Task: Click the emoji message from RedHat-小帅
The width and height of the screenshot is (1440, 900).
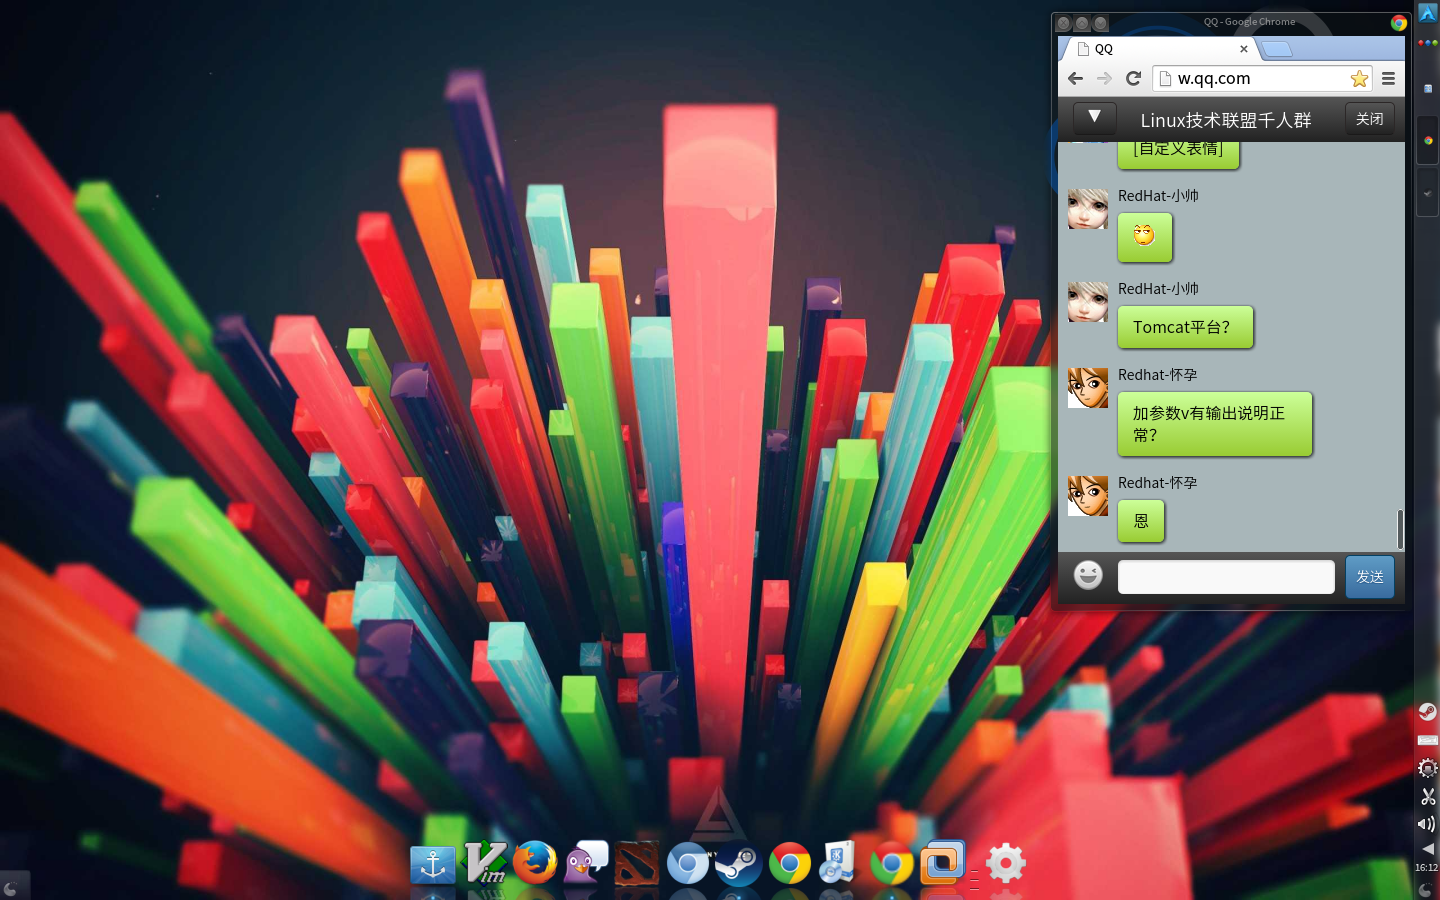Action: pyautogui.click(x=1145, y=235)
